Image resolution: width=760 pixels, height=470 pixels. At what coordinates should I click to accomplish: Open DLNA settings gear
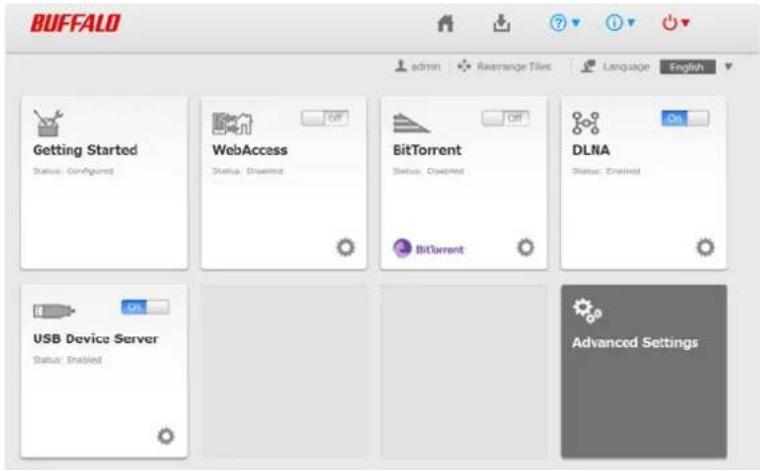(705, 248)
